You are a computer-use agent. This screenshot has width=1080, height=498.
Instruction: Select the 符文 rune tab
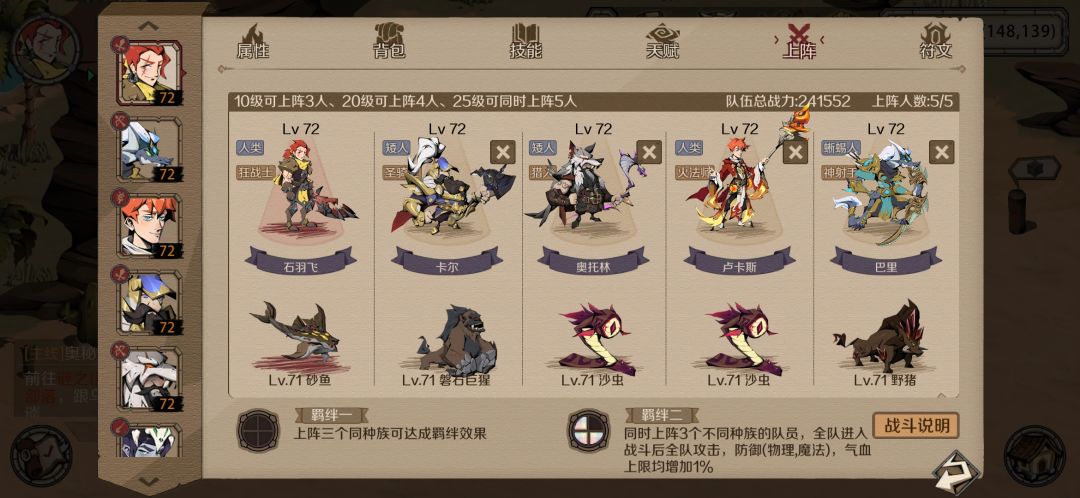tap(935, 41)
